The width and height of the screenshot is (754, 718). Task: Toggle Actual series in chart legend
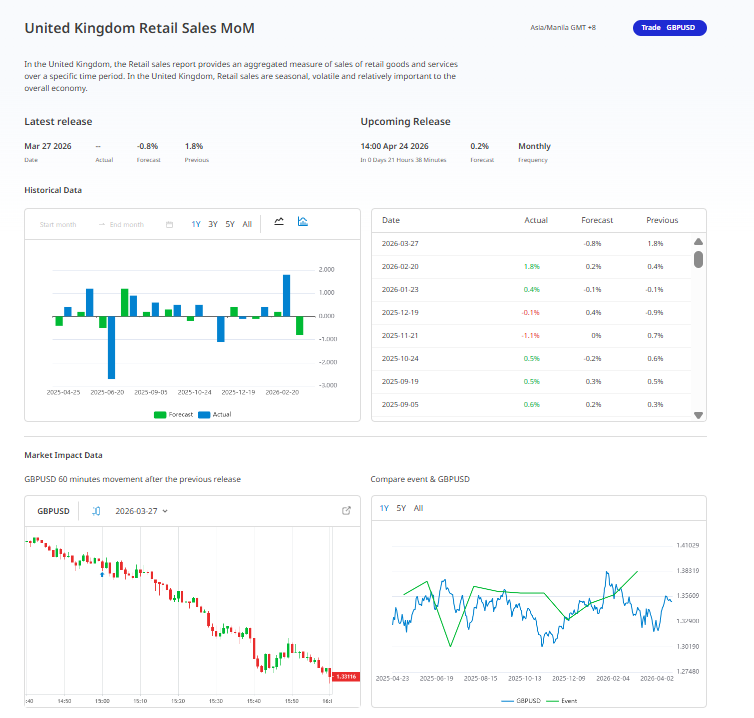tap(215, 415)
